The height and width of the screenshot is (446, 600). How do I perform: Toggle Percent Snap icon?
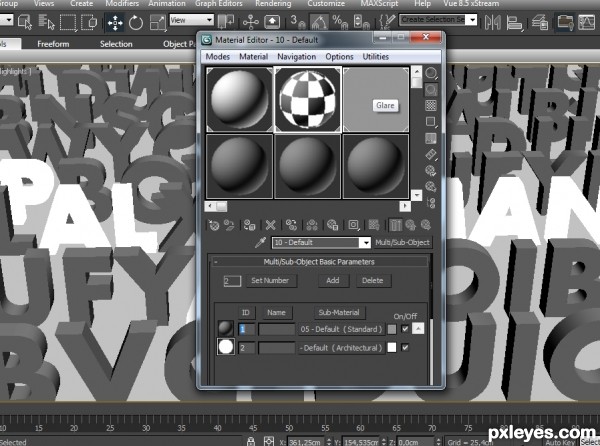click(339, 22)
